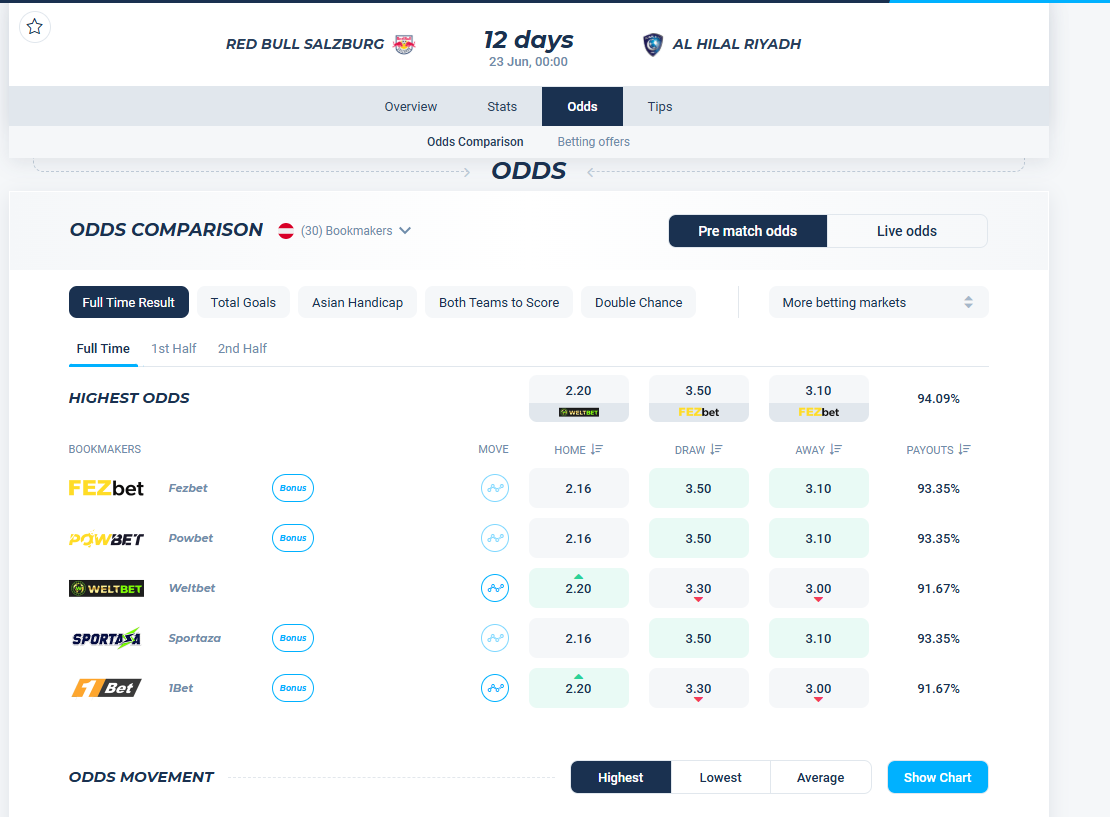This screenshot has height=817, width=1110.
Task: Click the Powbet bookmaker logo
Action: (106, 538)
